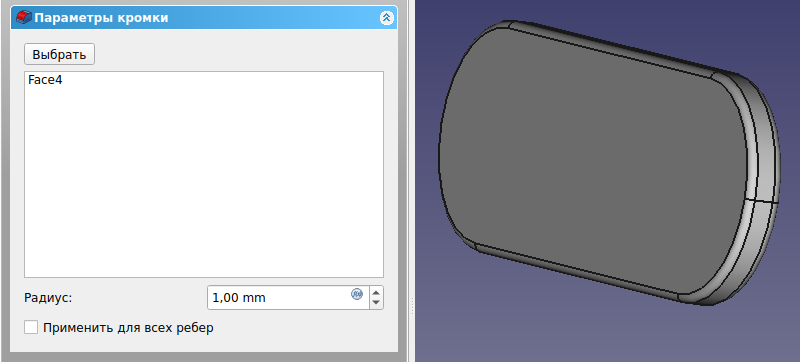Select the Face4 entry in the list
Image resolution: width=800 pixels, height=362 pixels.
tap(45, 80)
